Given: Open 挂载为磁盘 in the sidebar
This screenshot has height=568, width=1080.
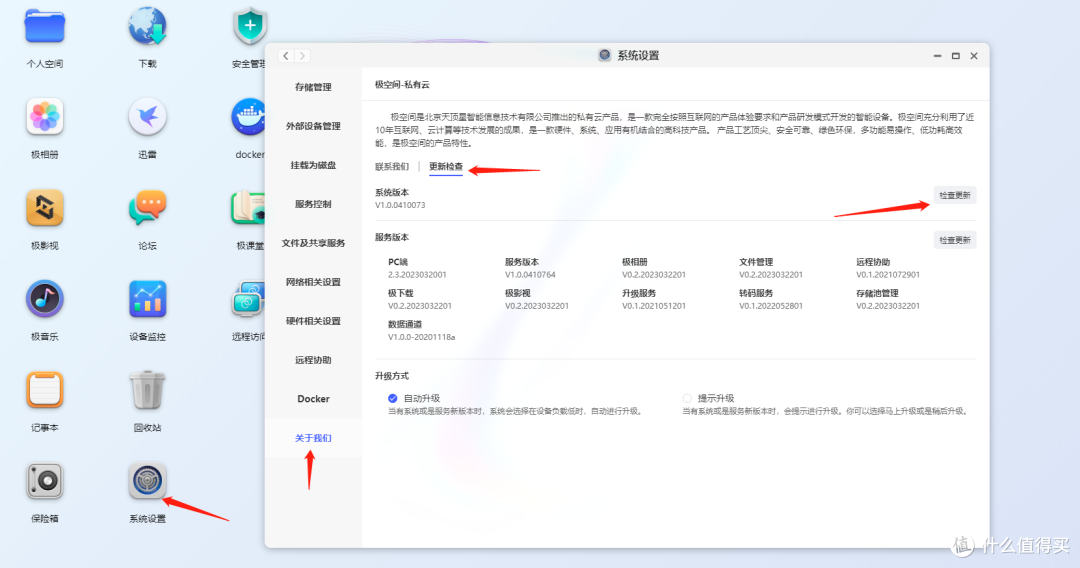Looking at the screenshot, I should click(x=313, y=165).
